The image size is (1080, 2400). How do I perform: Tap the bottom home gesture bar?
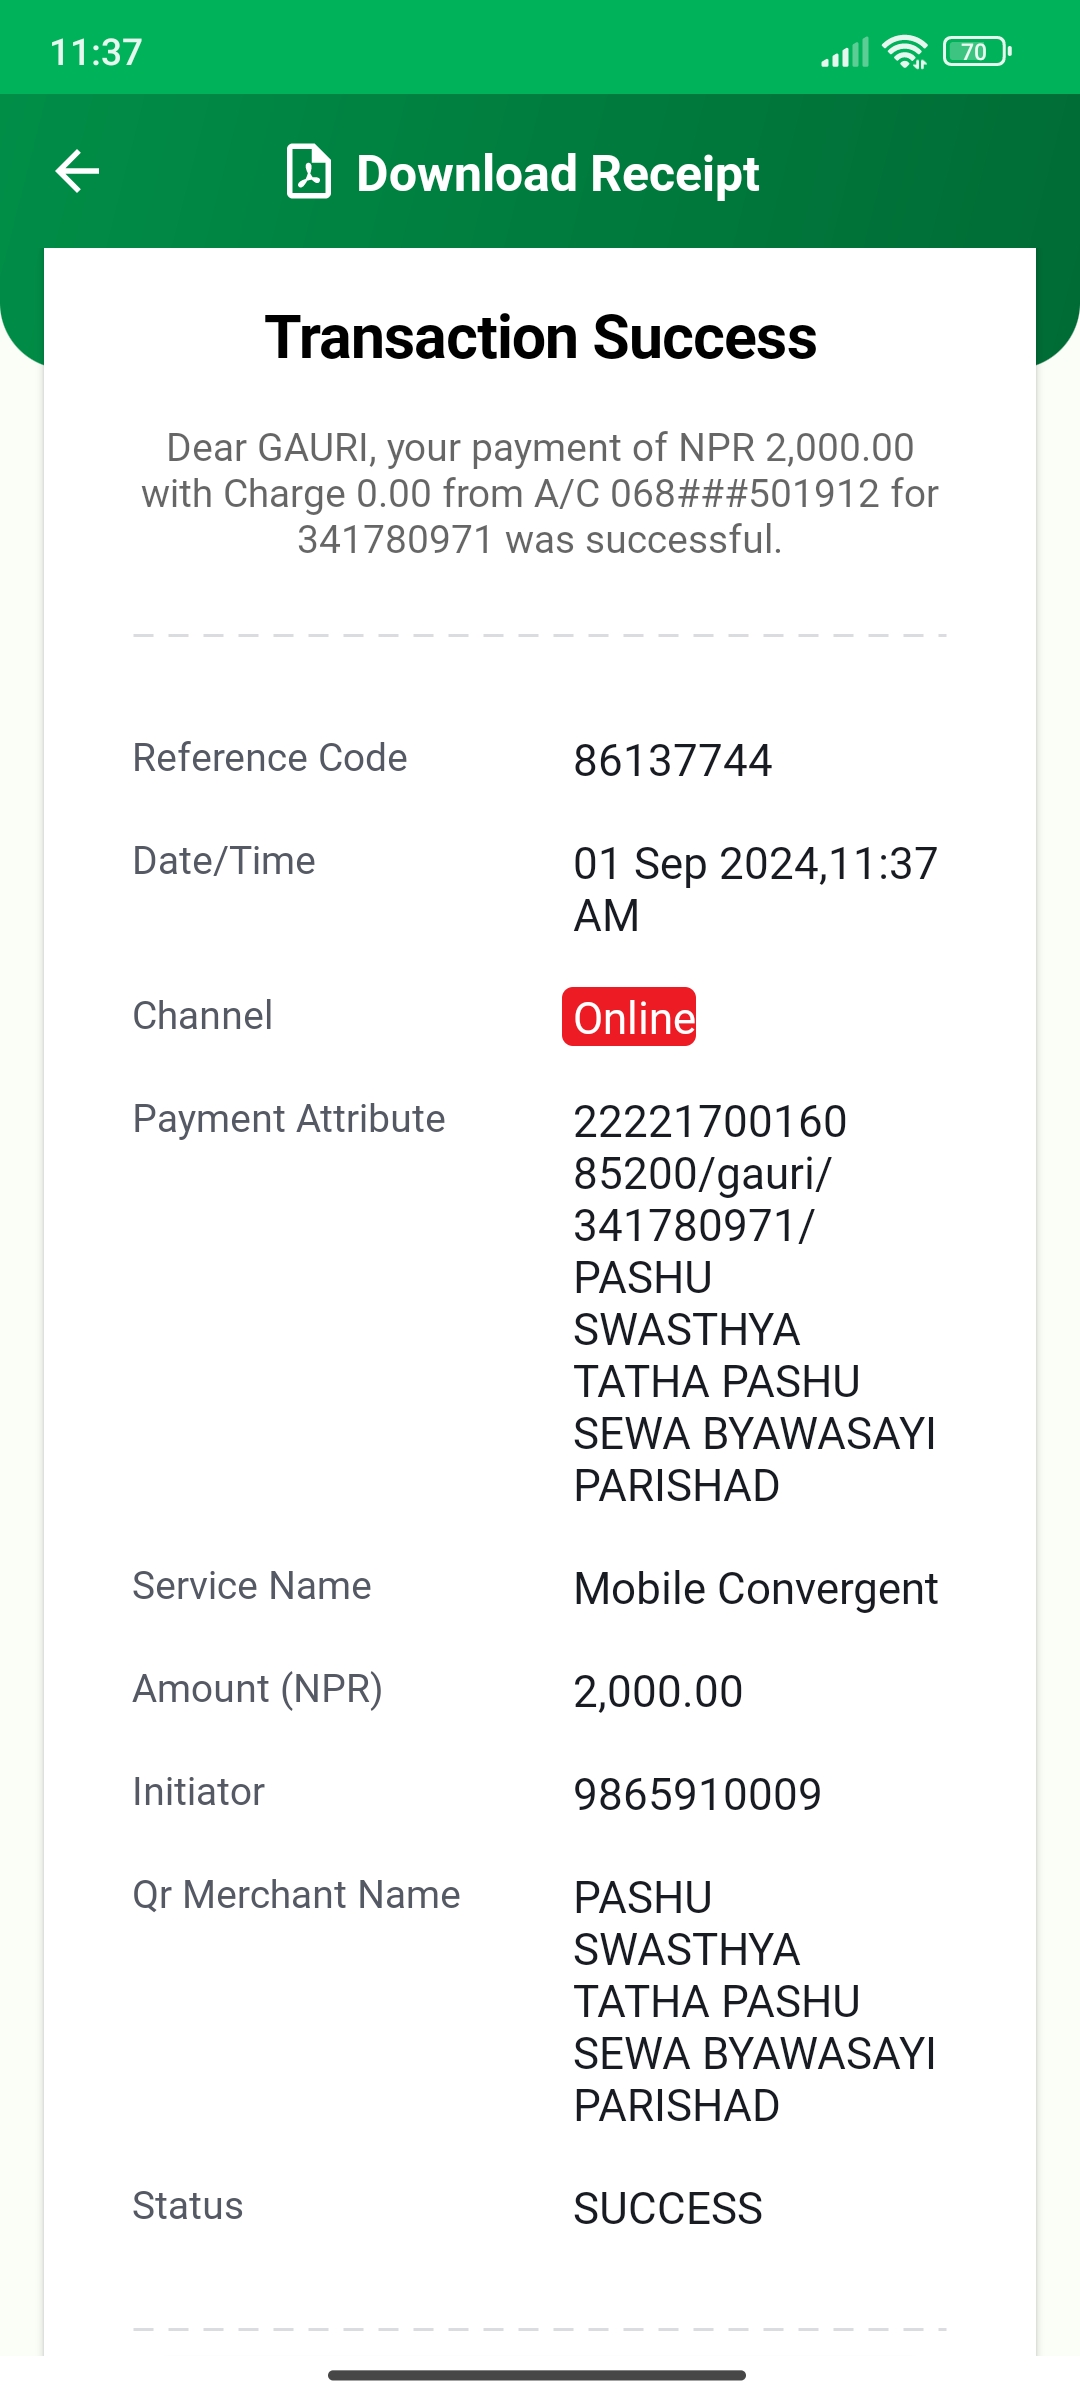(537, 2375)
